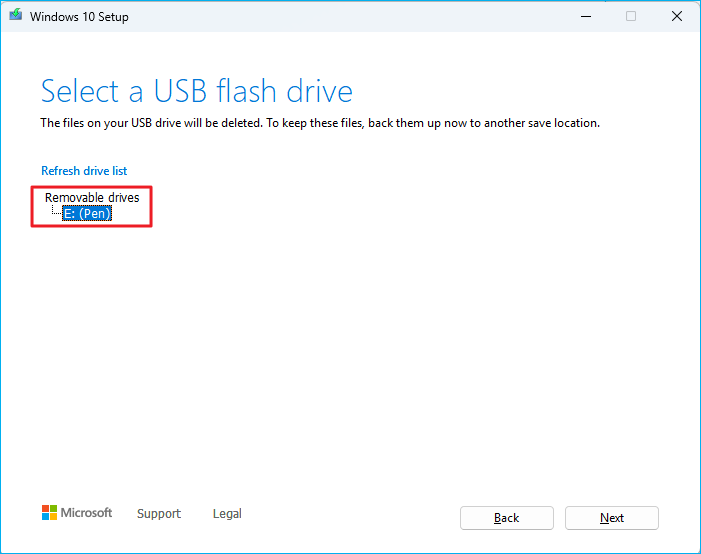The image size is (701, 554).
Task: Click the dotted tree connector beside E: (Pen)
Action: click(56, 213)
